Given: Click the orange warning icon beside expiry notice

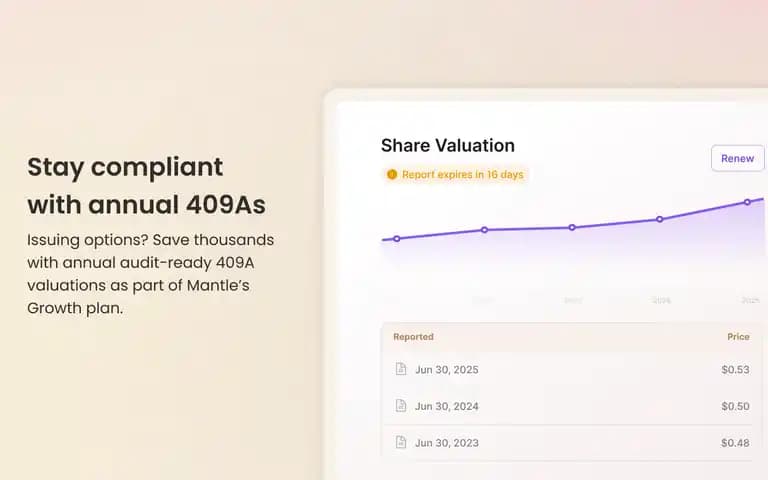Looking at the screenshot, I should coord(392,174).
